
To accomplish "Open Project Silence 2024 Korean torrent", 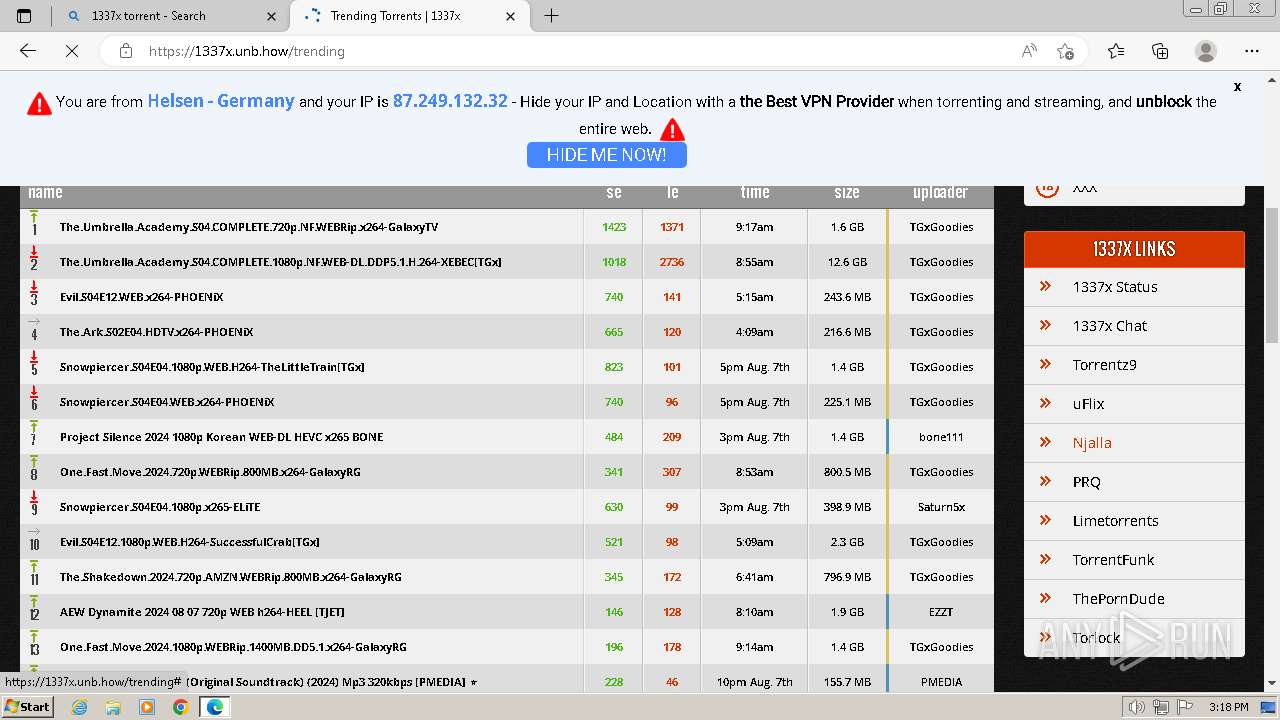I will coord(222,437).
